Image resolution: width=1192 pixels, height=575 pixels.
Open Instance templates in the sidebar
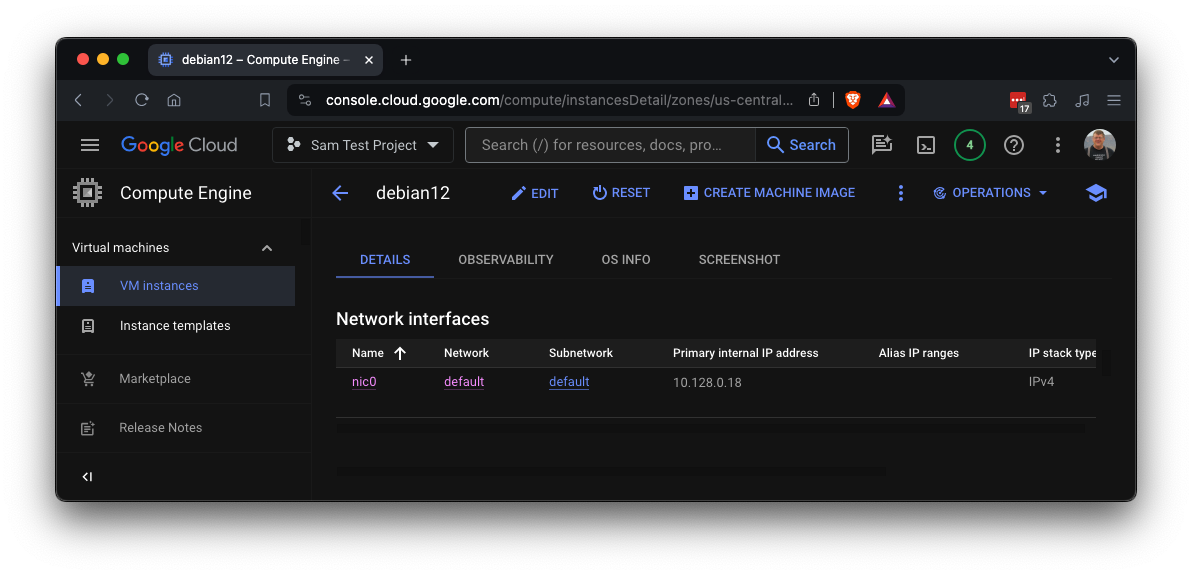click(x=175, y=326)
